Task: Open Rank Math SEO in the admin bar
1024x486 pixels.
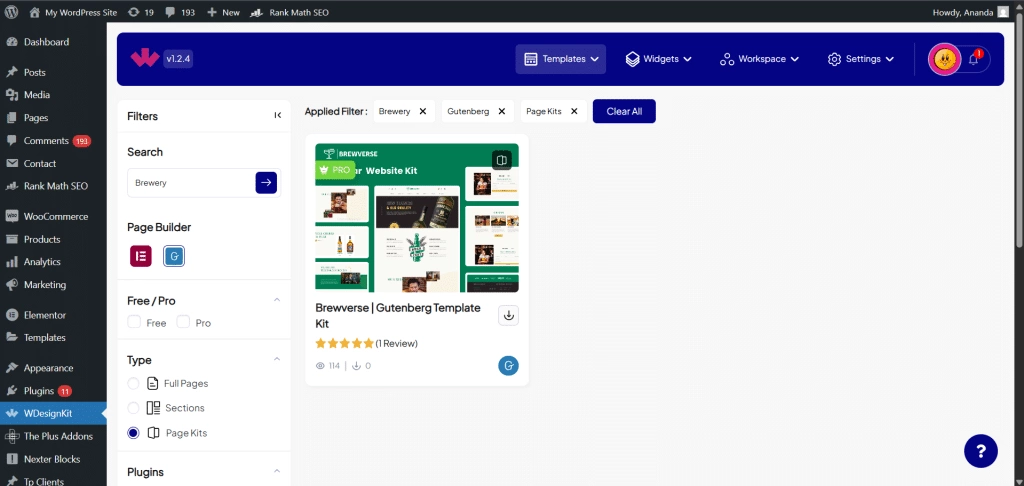Action: point(289,12)
